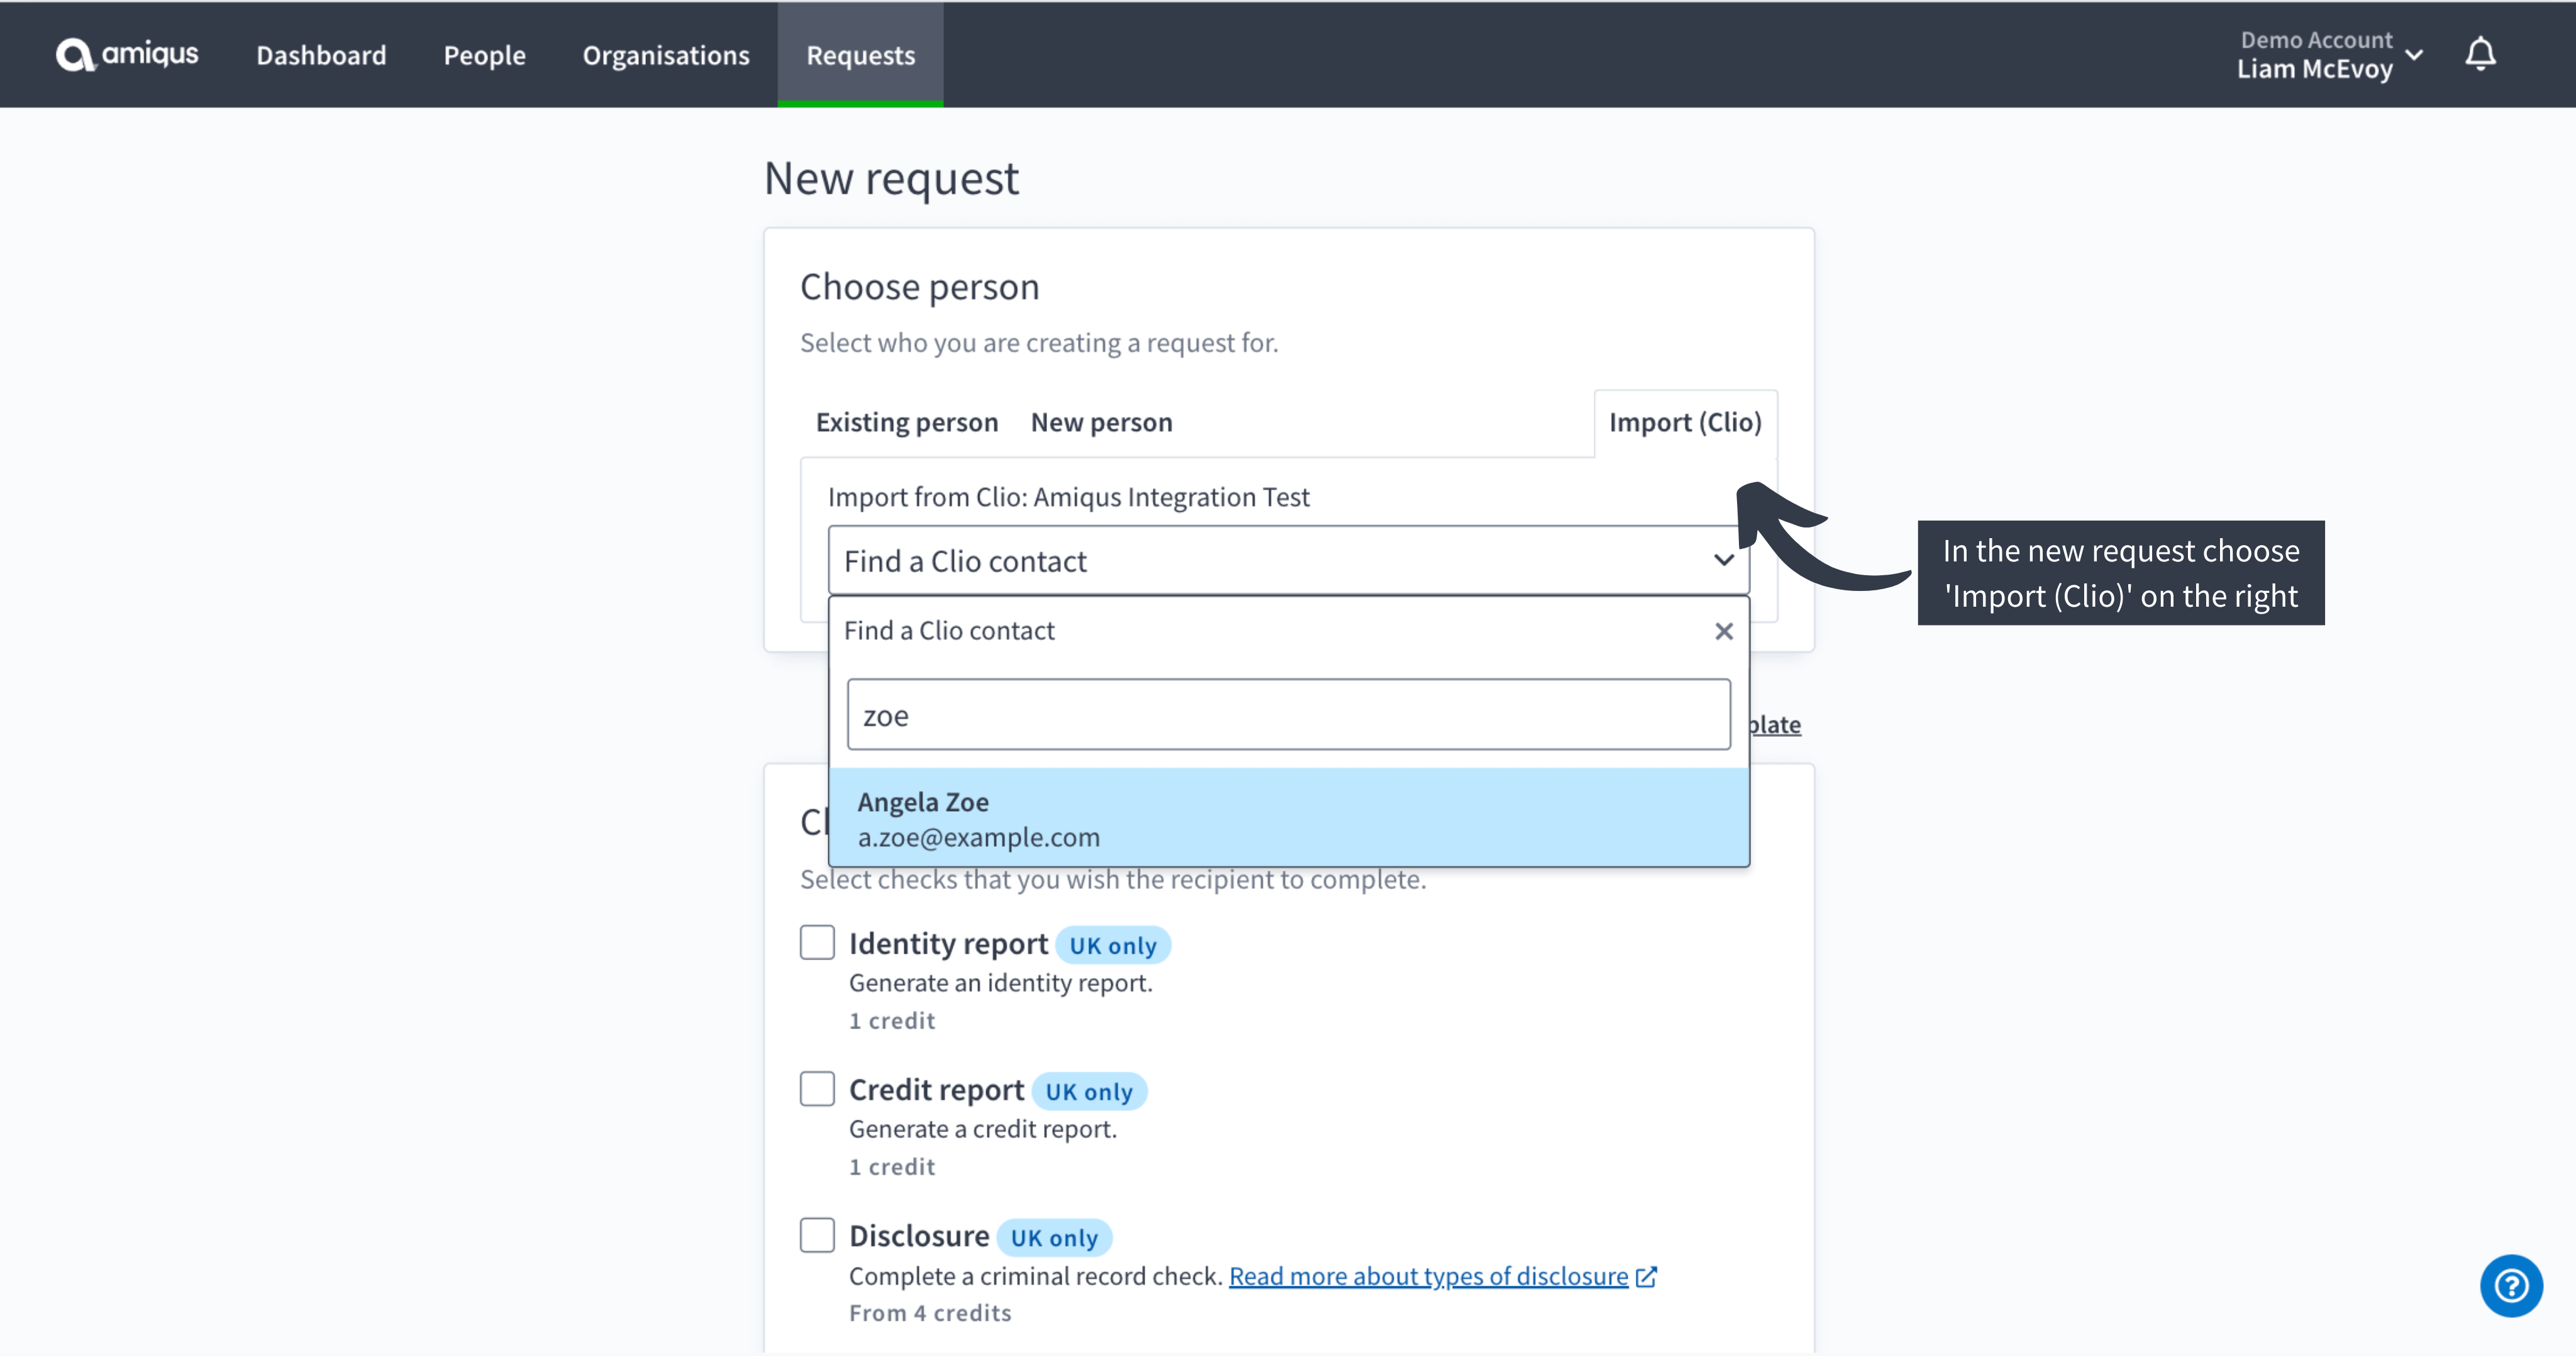Click the Amiqus logo icon
Image resolution: width=2576 pixels, height=1358 pixels.
coord(75,54)
